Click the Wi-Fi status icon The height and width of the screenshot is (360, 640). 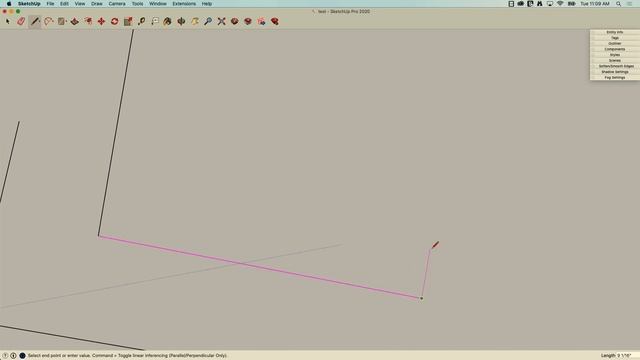click(x=560, y=4)
